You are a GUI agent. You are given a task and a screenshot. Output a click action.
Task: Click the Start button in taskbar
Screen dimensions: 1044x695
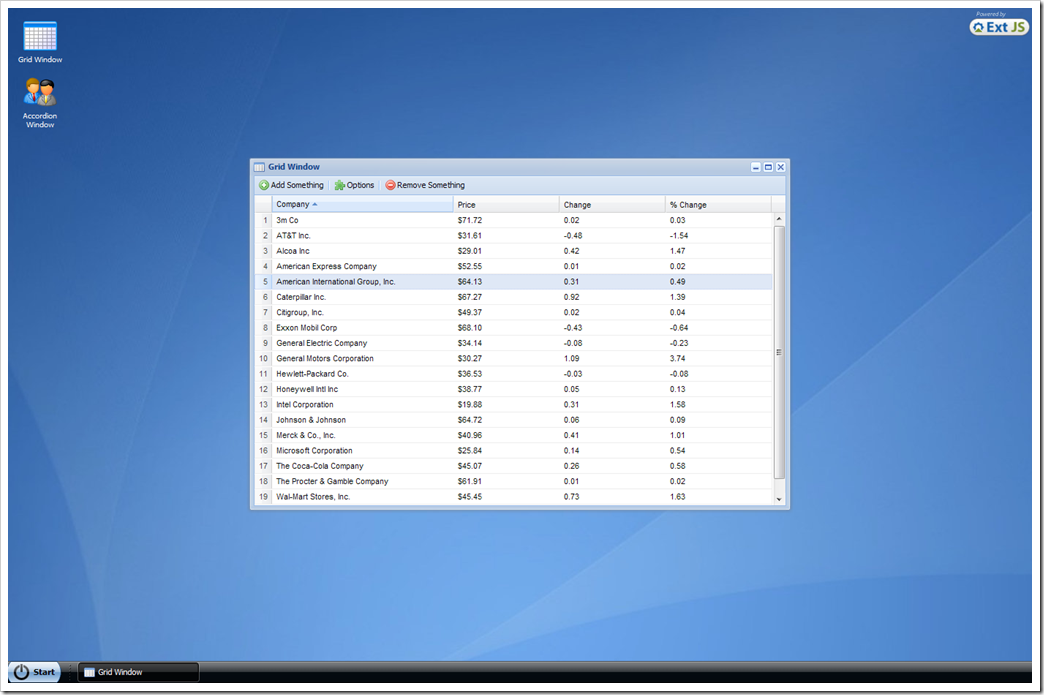[x=35, y=672]
